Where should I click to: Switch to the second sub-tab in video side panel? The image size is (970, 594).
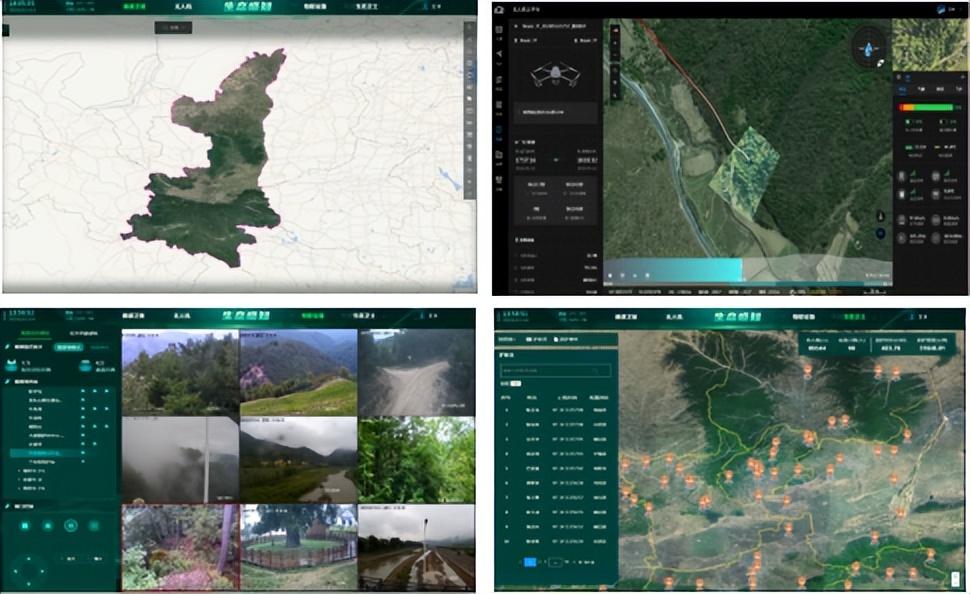tap(84, 333)
